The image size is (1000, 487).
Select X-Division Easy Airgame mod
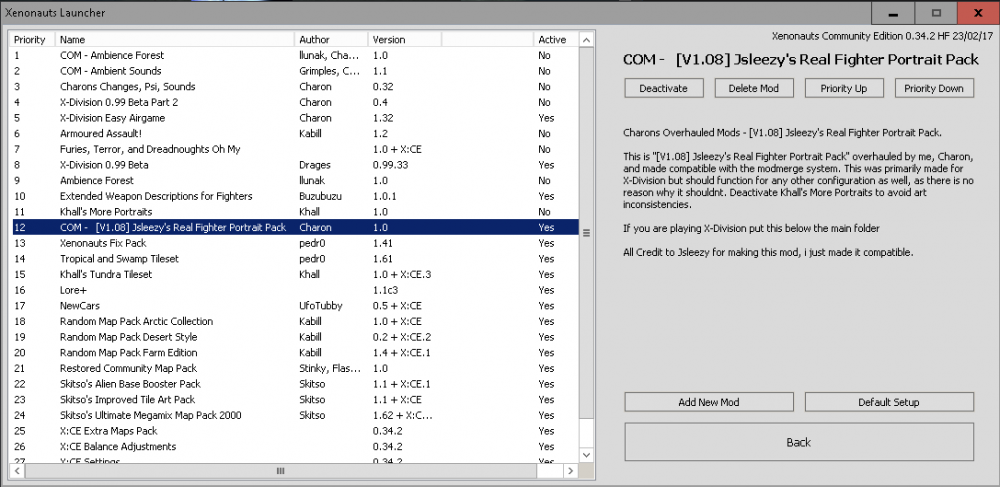[295, 118]
